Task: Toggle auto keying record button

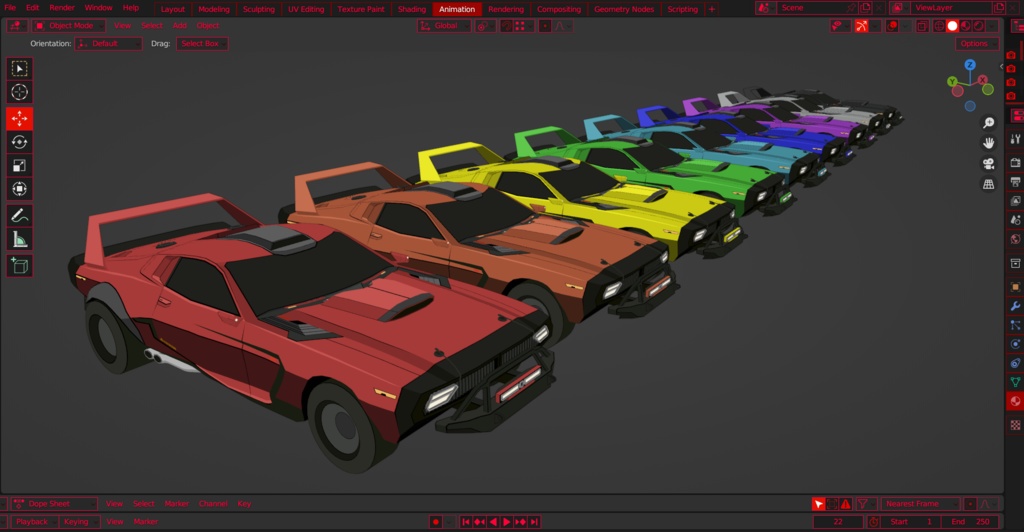Action: pos(436,522)
